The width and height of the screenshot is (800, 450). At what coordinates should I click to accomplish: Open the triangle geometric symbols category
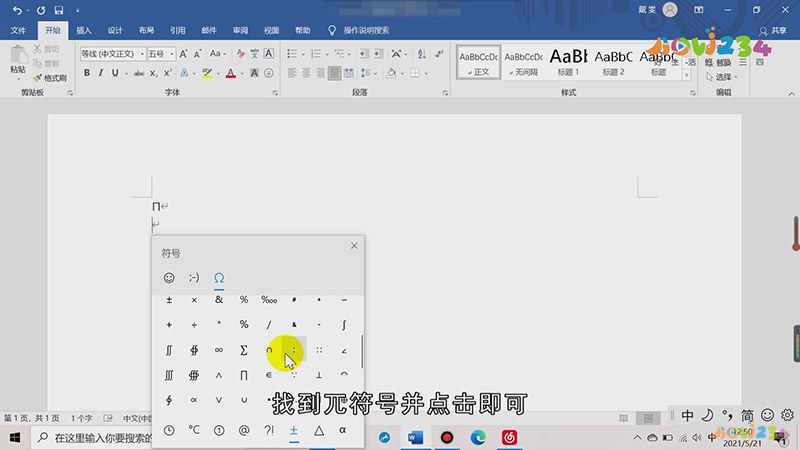pos(319,430)
